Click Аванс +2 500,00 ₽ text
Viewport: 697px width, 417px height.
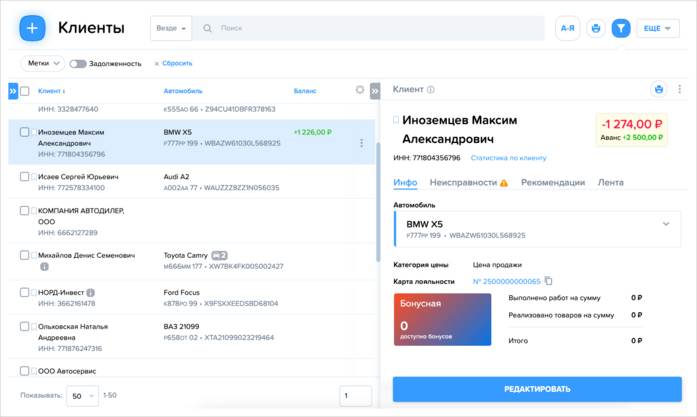coord(631,137)
